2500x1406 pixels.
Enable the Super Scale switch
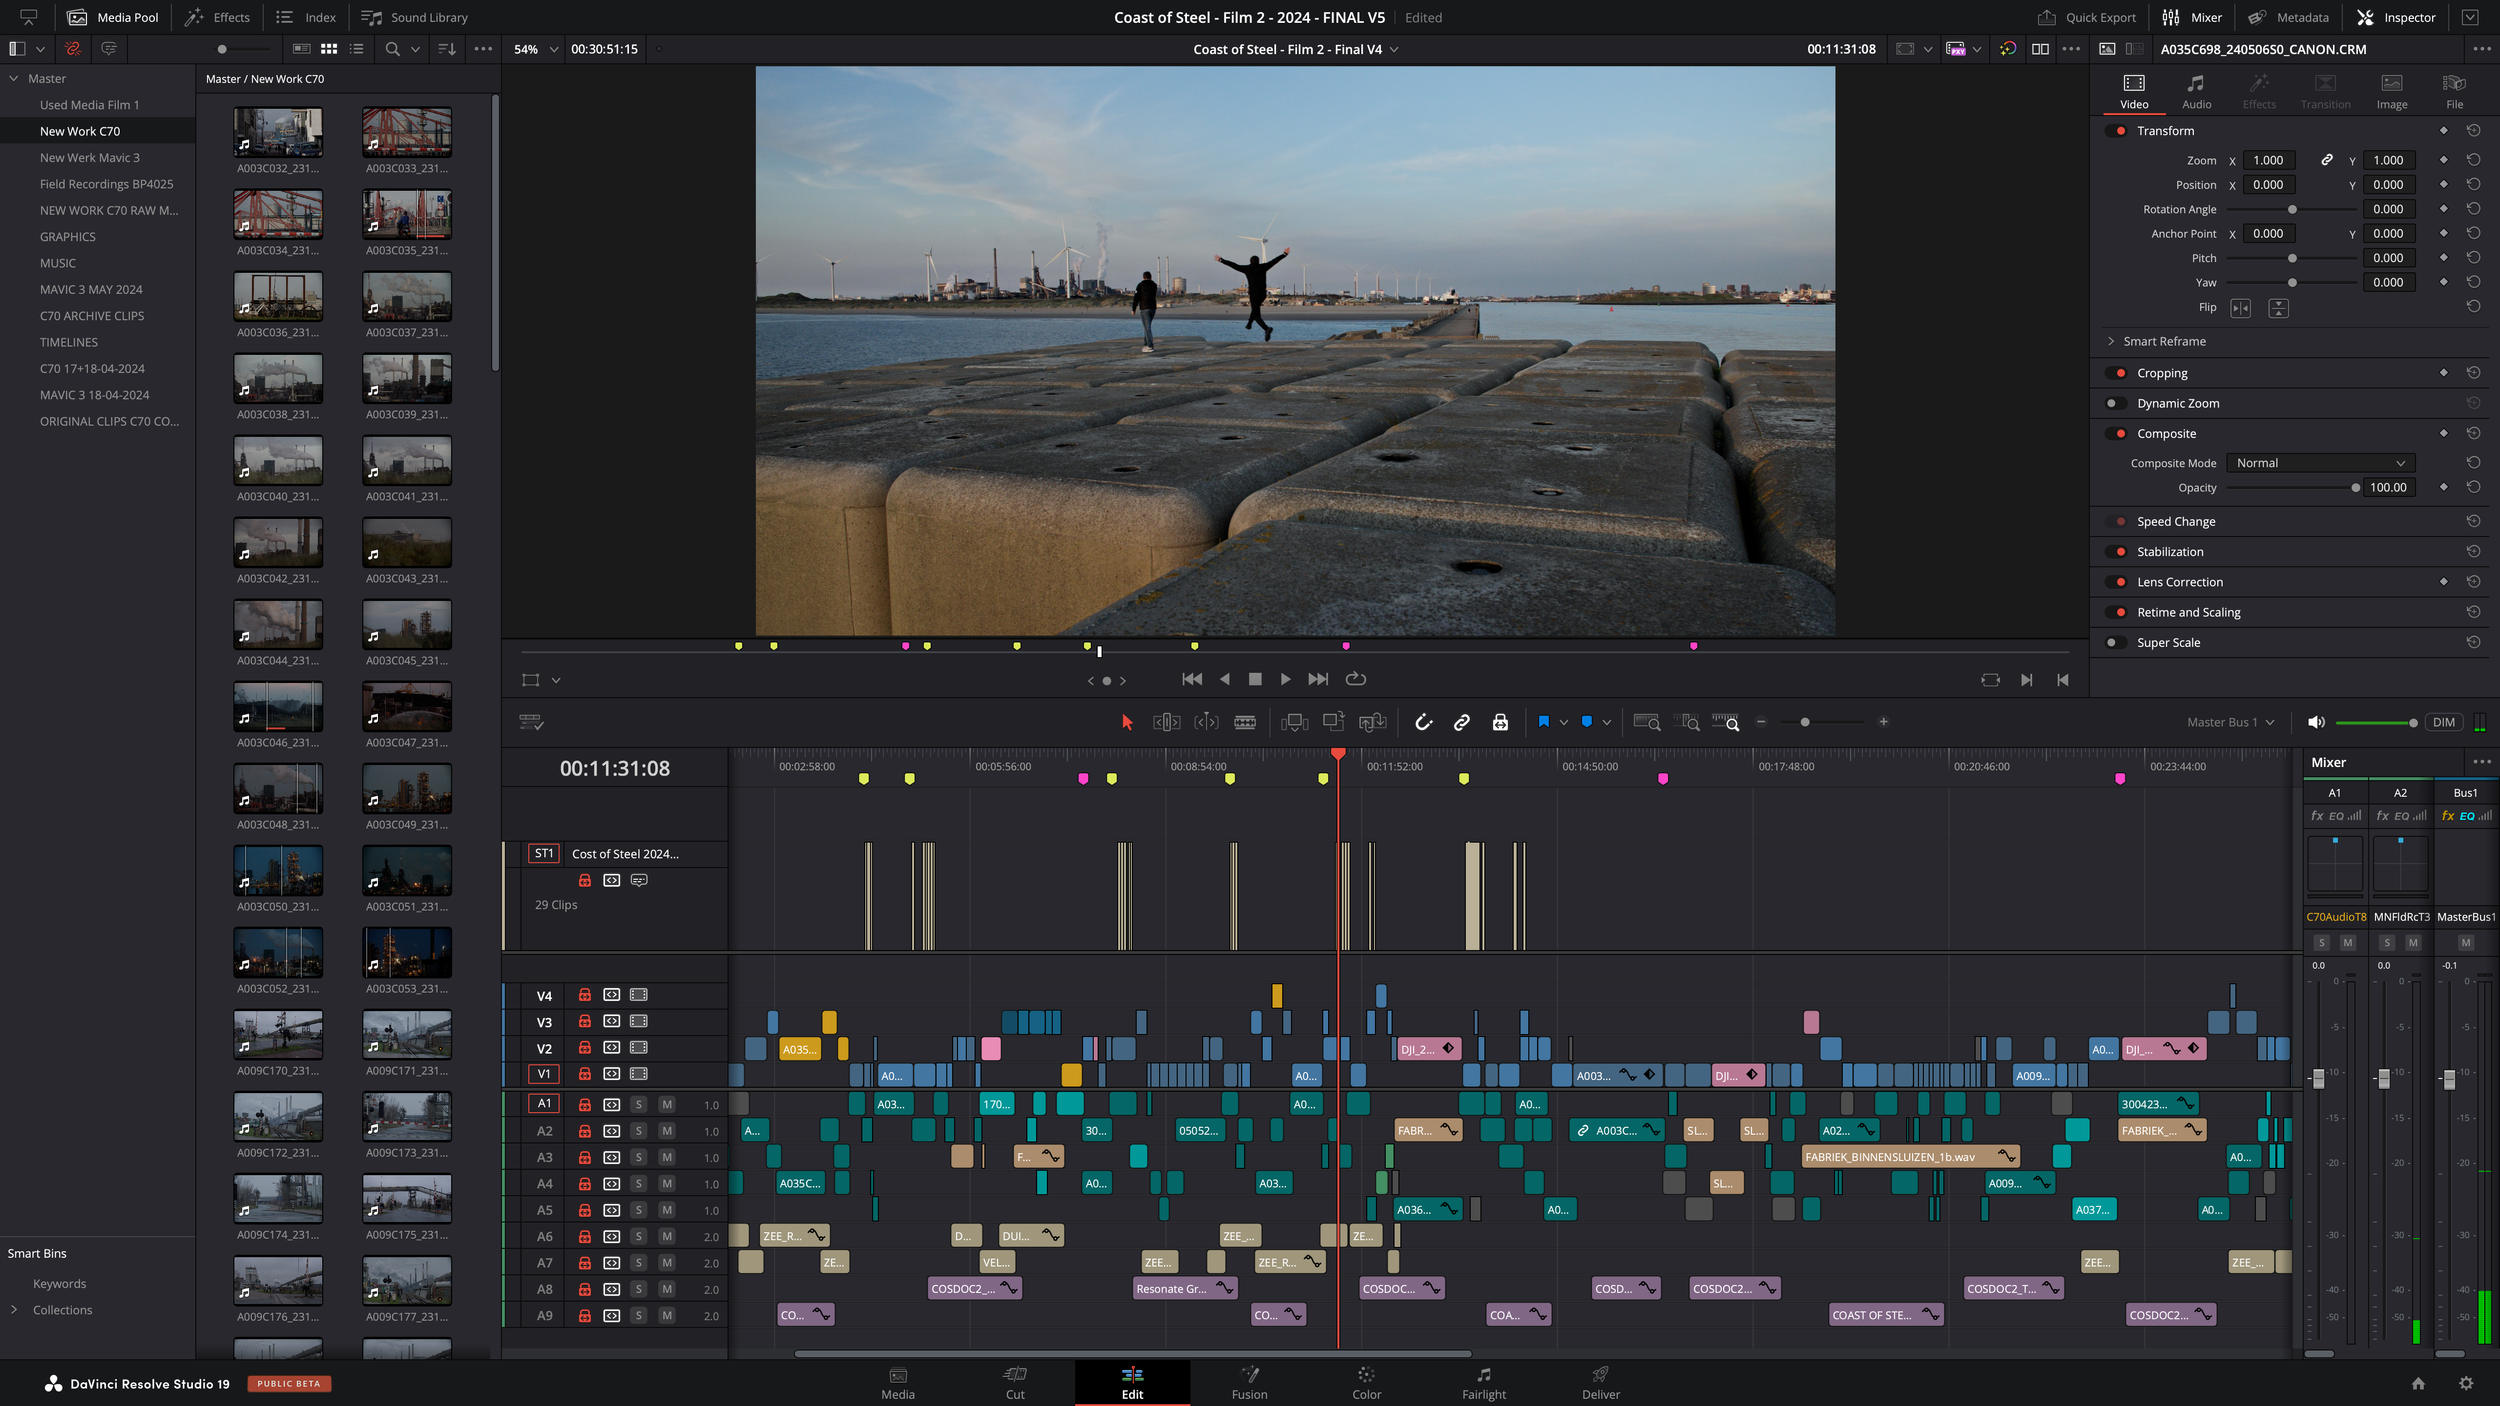pyautogui.click(x=2116, y=643)
